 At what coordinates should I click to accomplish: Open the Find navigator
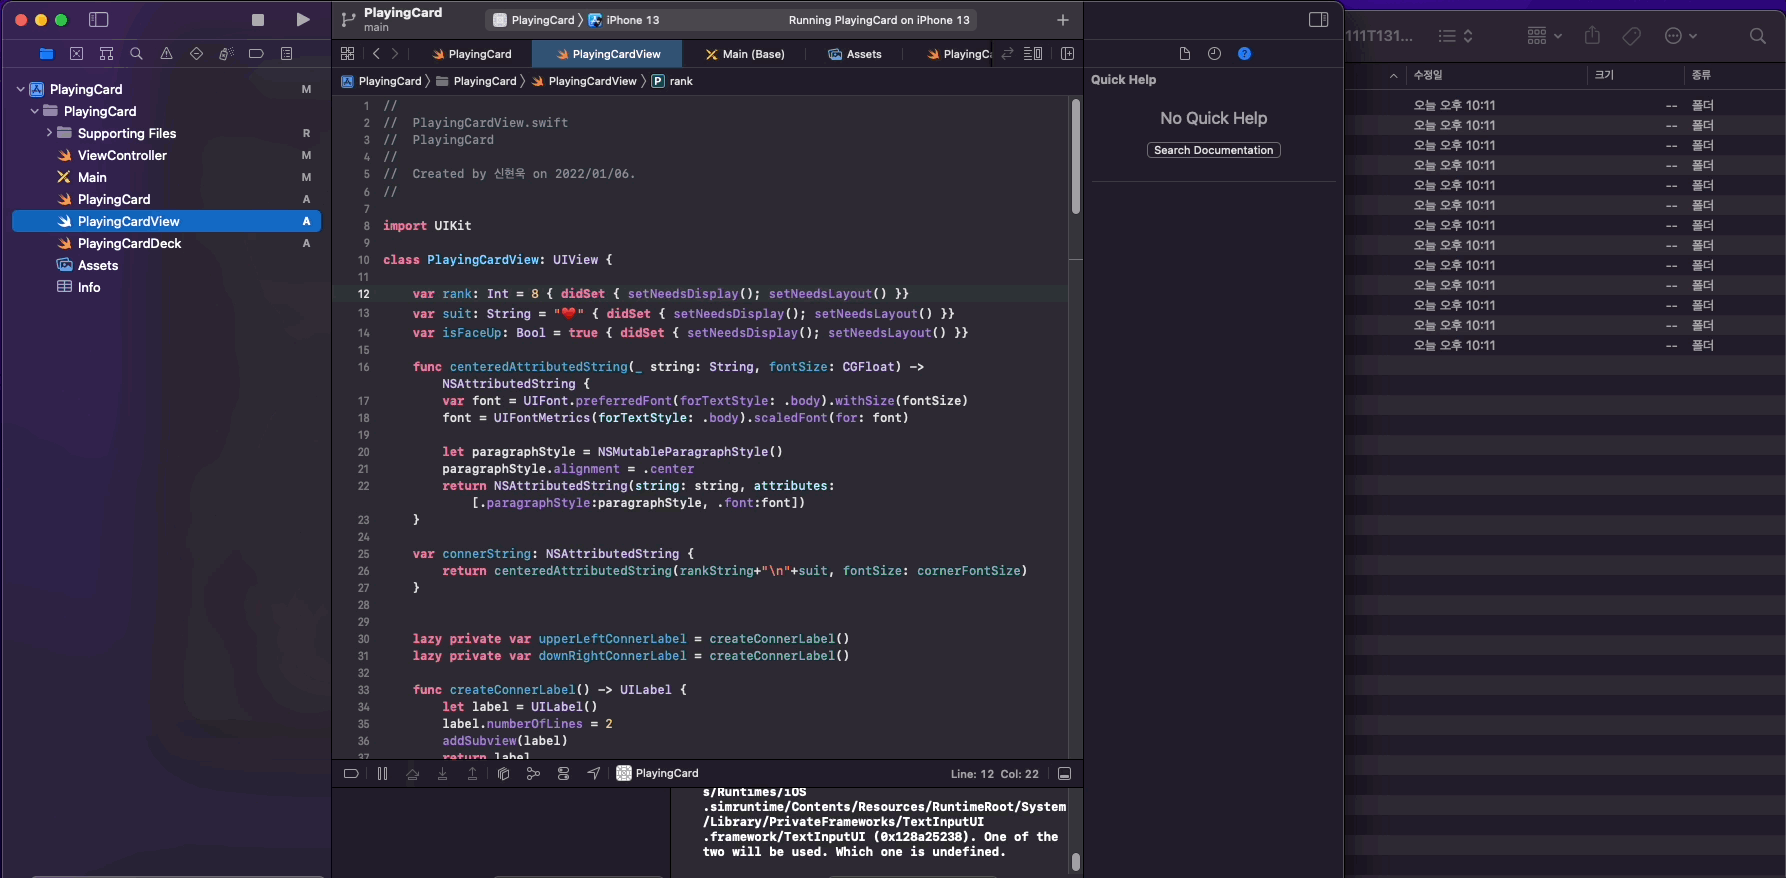(x=136, y=54)
